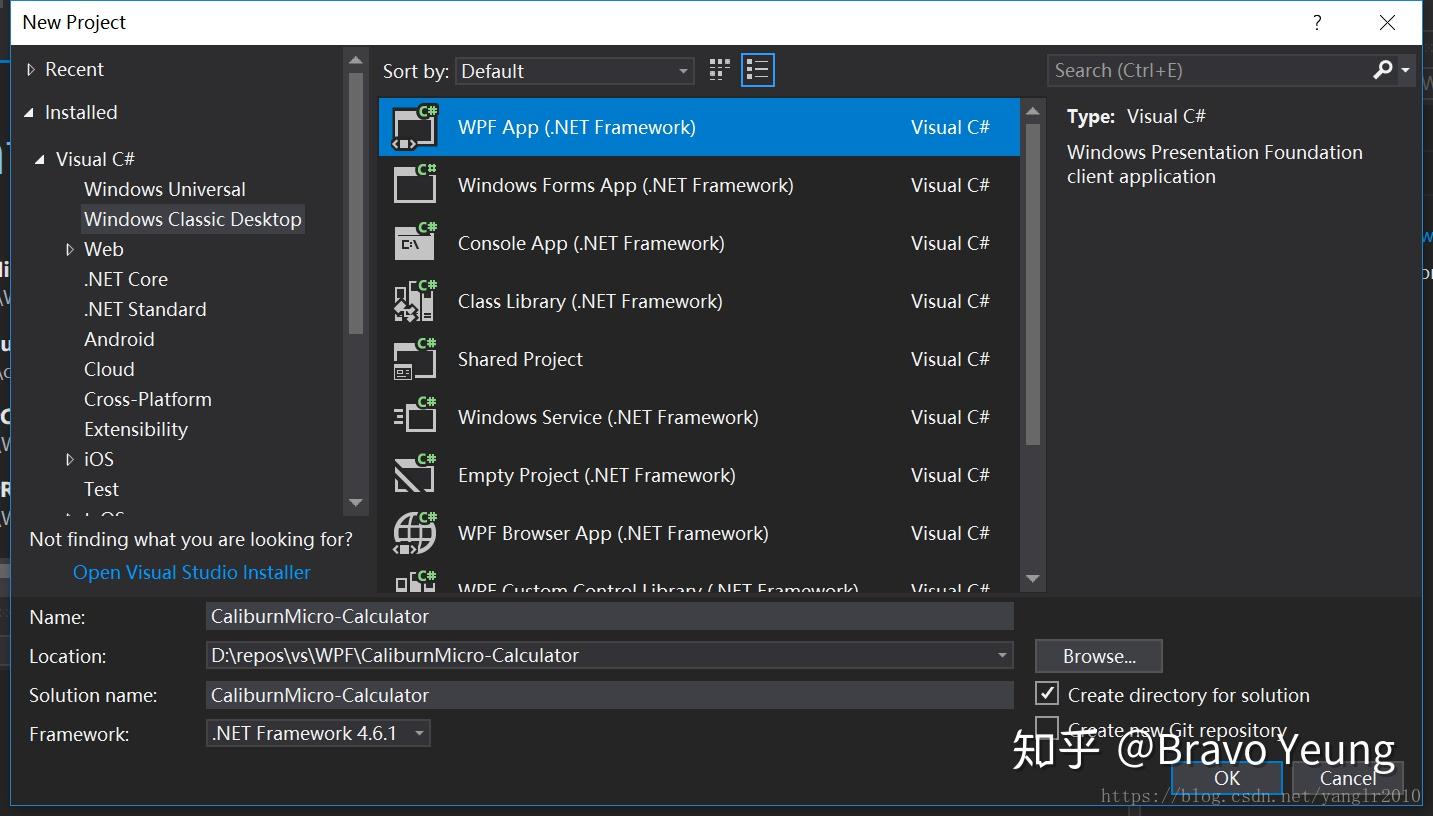Select 'Console App (.NET Framework)' text
The width and height of the screenshot is (1433, 816).
click(x=591, y=243)
